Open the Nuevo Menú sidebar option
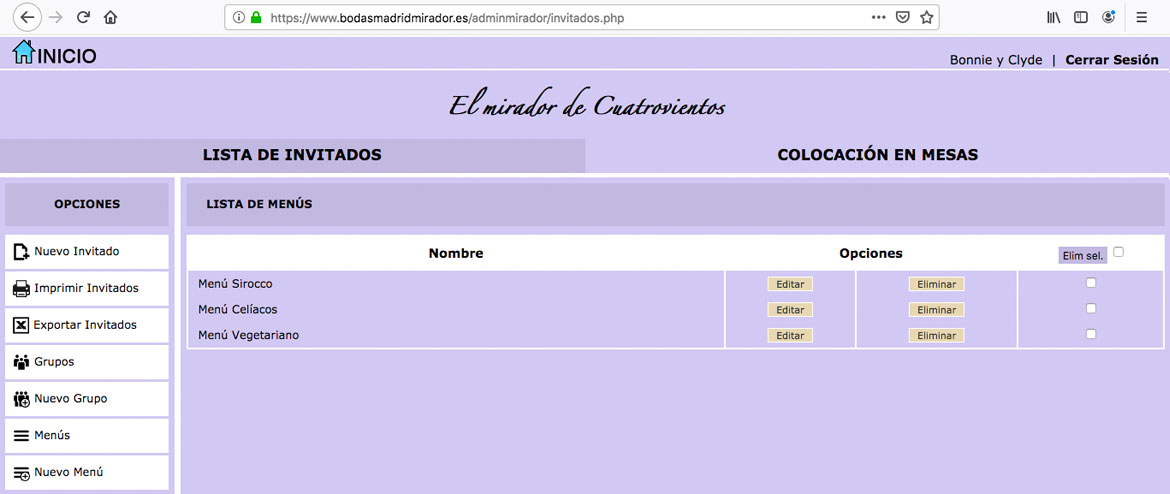The height and width of the screenshot is (494, 1170). (87, 472)
